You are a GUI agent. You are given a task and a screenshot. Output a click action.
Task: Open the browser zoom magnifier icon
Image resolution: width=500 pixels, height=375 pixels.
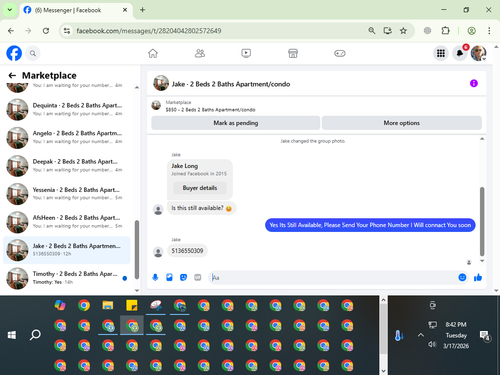372,31
